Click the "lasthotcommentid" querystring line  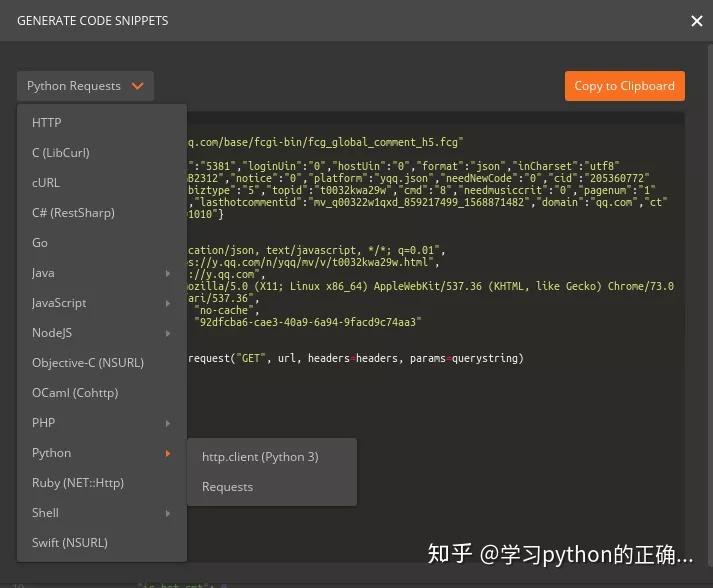click(x=427, y=202)
